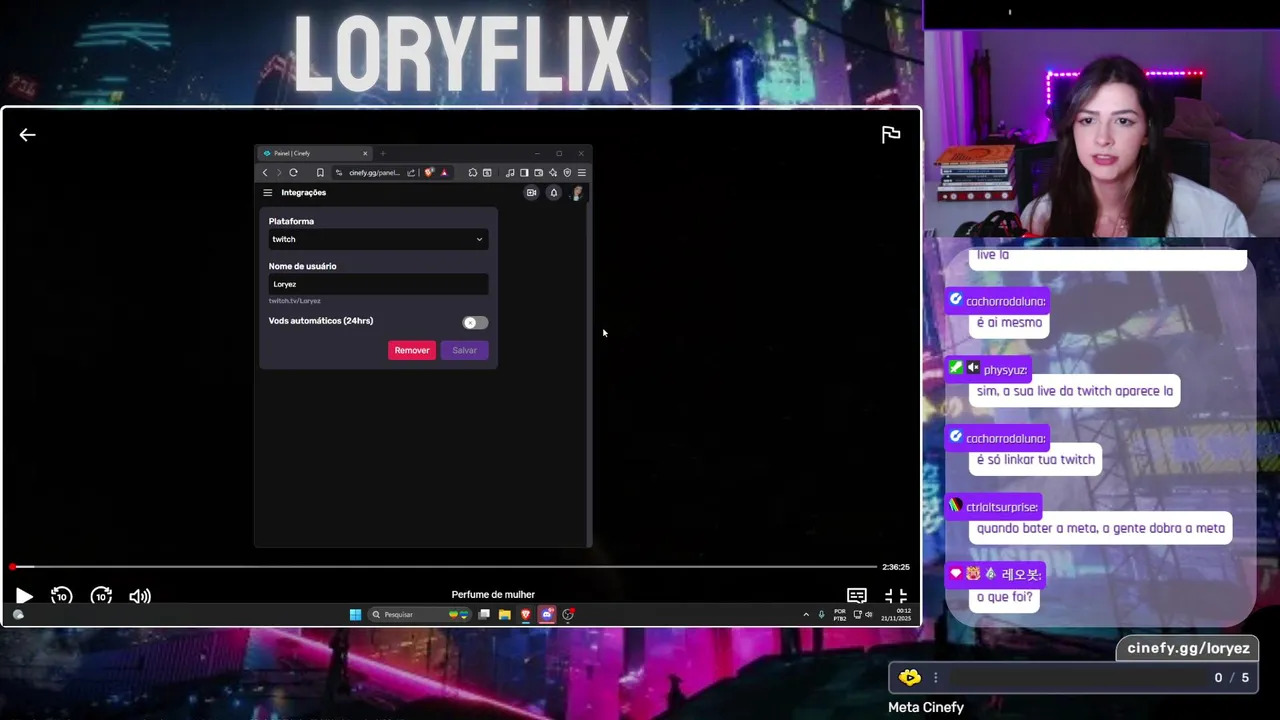Toggle the browser sidebar panel icon
The width and height of the screenshot is (1280, 720).
[524, 172]
